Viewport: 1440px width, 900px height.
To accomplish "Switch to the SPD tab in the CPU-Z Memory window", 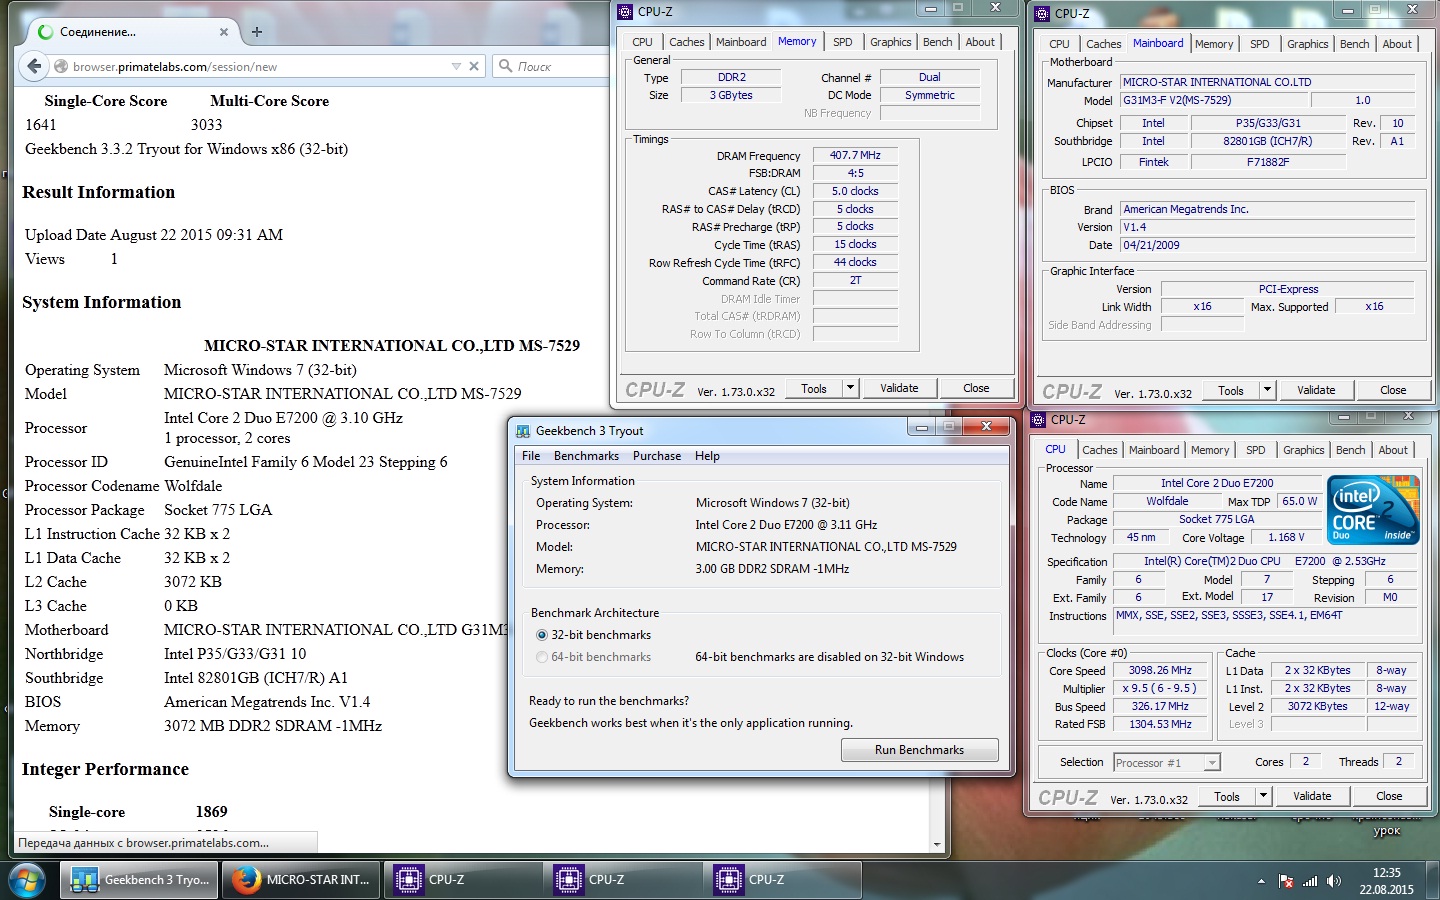I will coord(843,42).
